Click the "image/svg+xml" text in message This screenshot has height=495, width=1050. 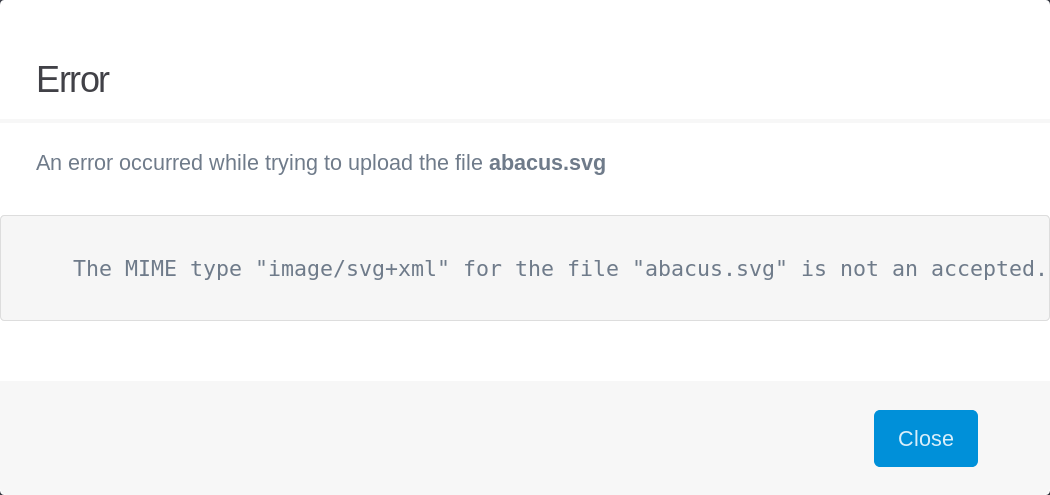[x=352, y=269]
